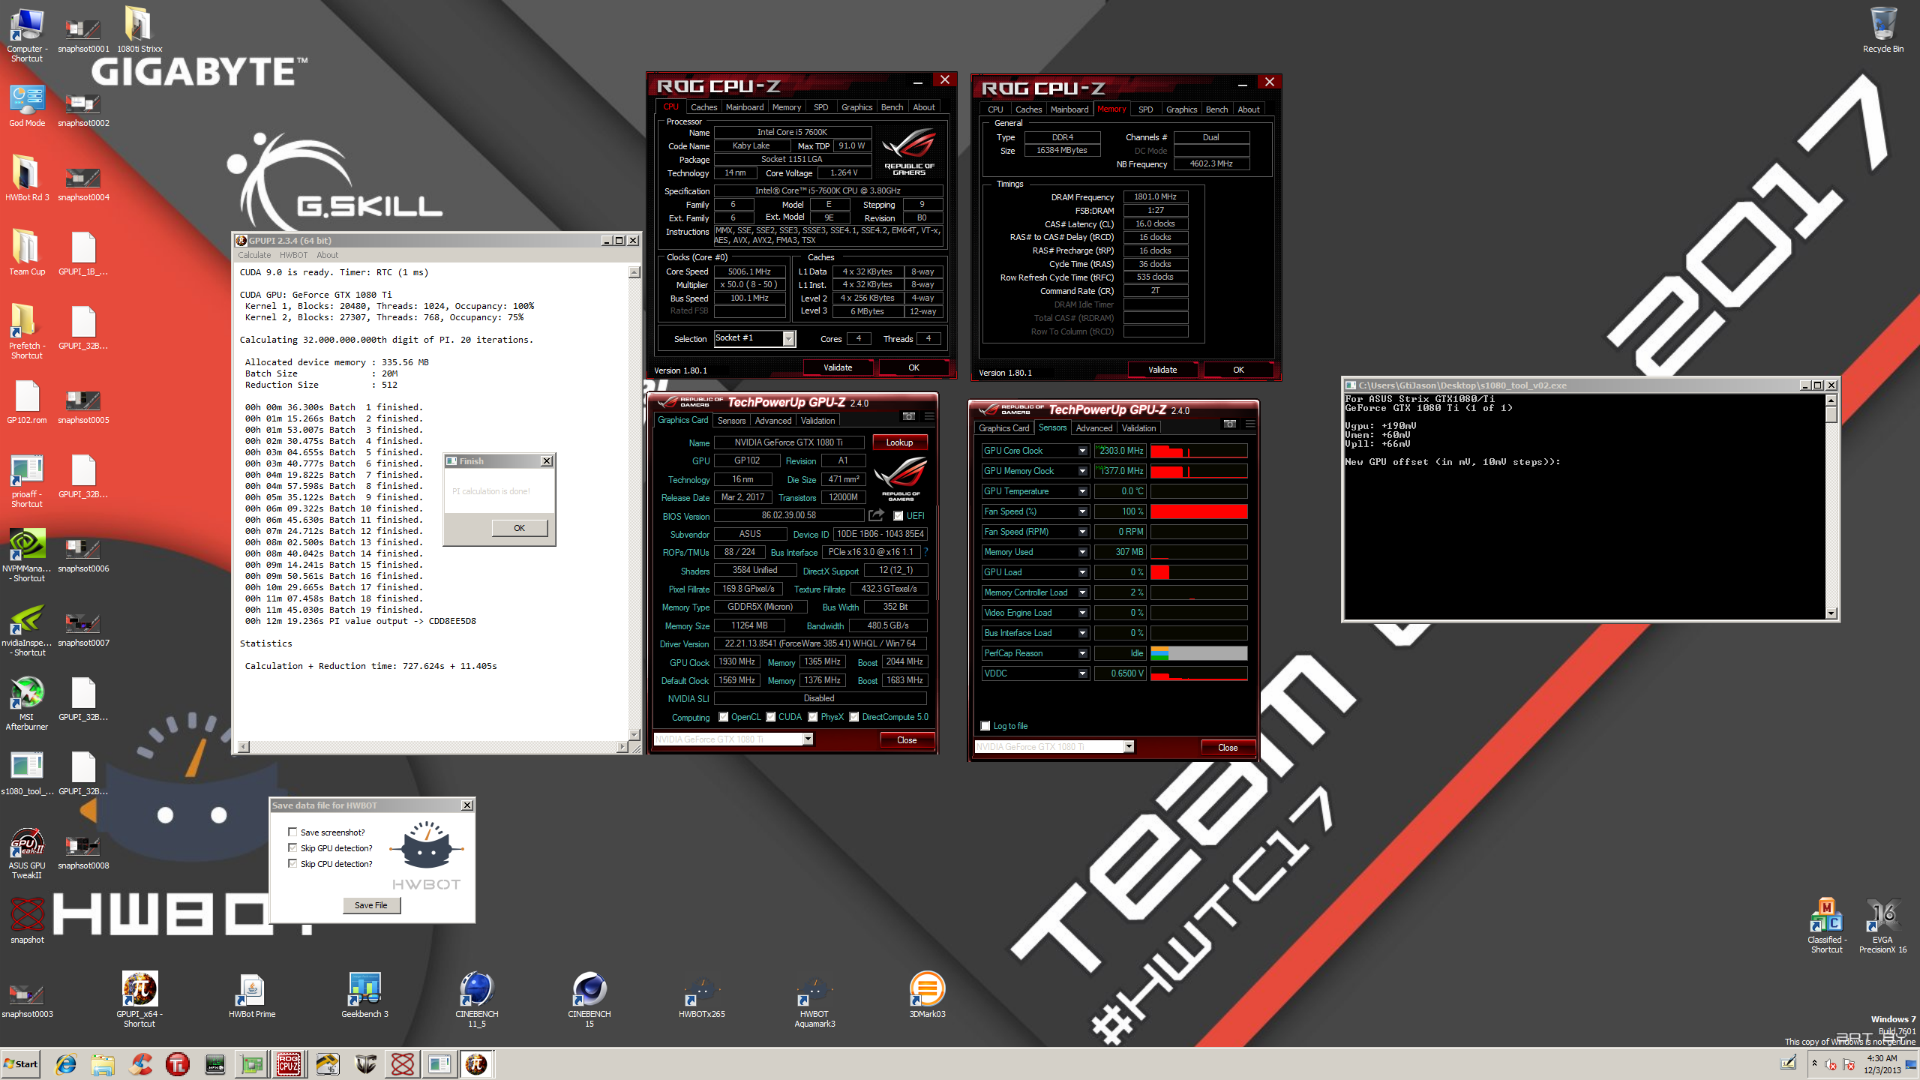This screenshot has height=1080, width=1920.
Task: Click ROG CPU-Z taskbar button
Action: point(289,1064)
